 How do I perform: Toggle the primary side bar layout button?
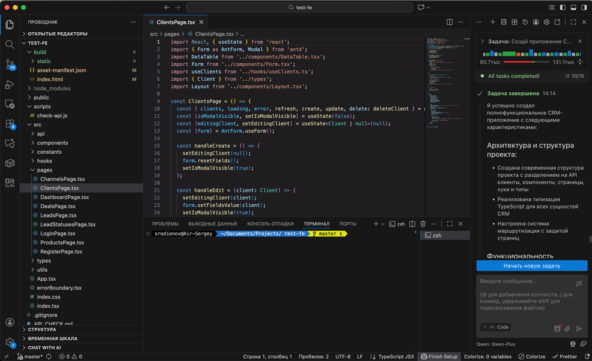[x=563, y=7]
